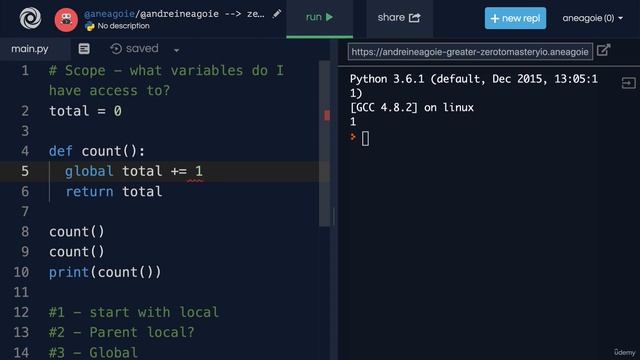Click 'count()' on line 8
Screen dimensions: 640x360
pyautogui.click(x=77, y=232)
